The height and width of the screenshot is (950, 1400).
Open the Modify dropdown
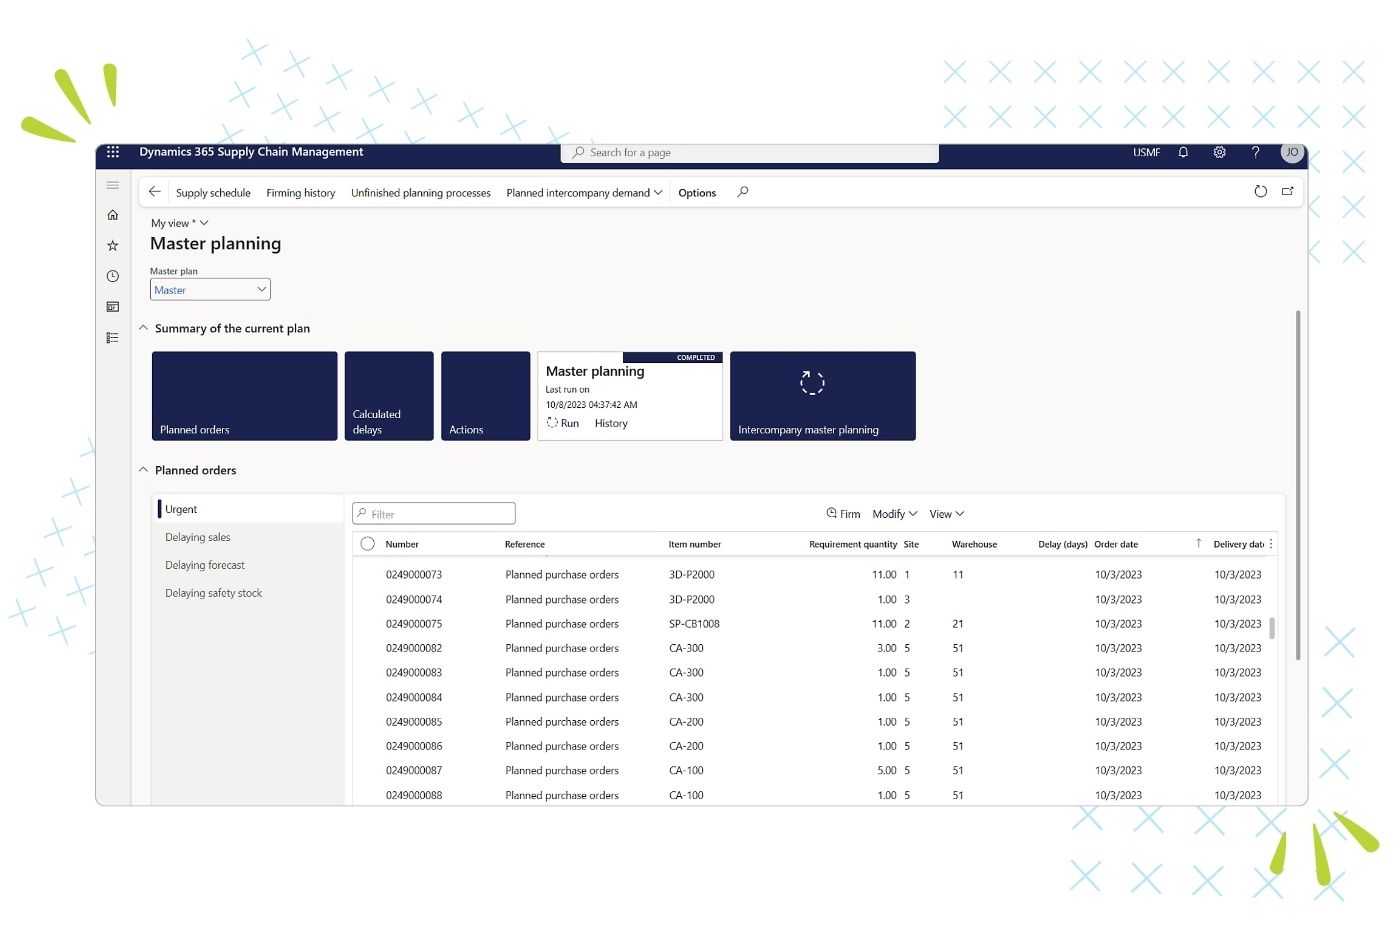click(894, 514)
